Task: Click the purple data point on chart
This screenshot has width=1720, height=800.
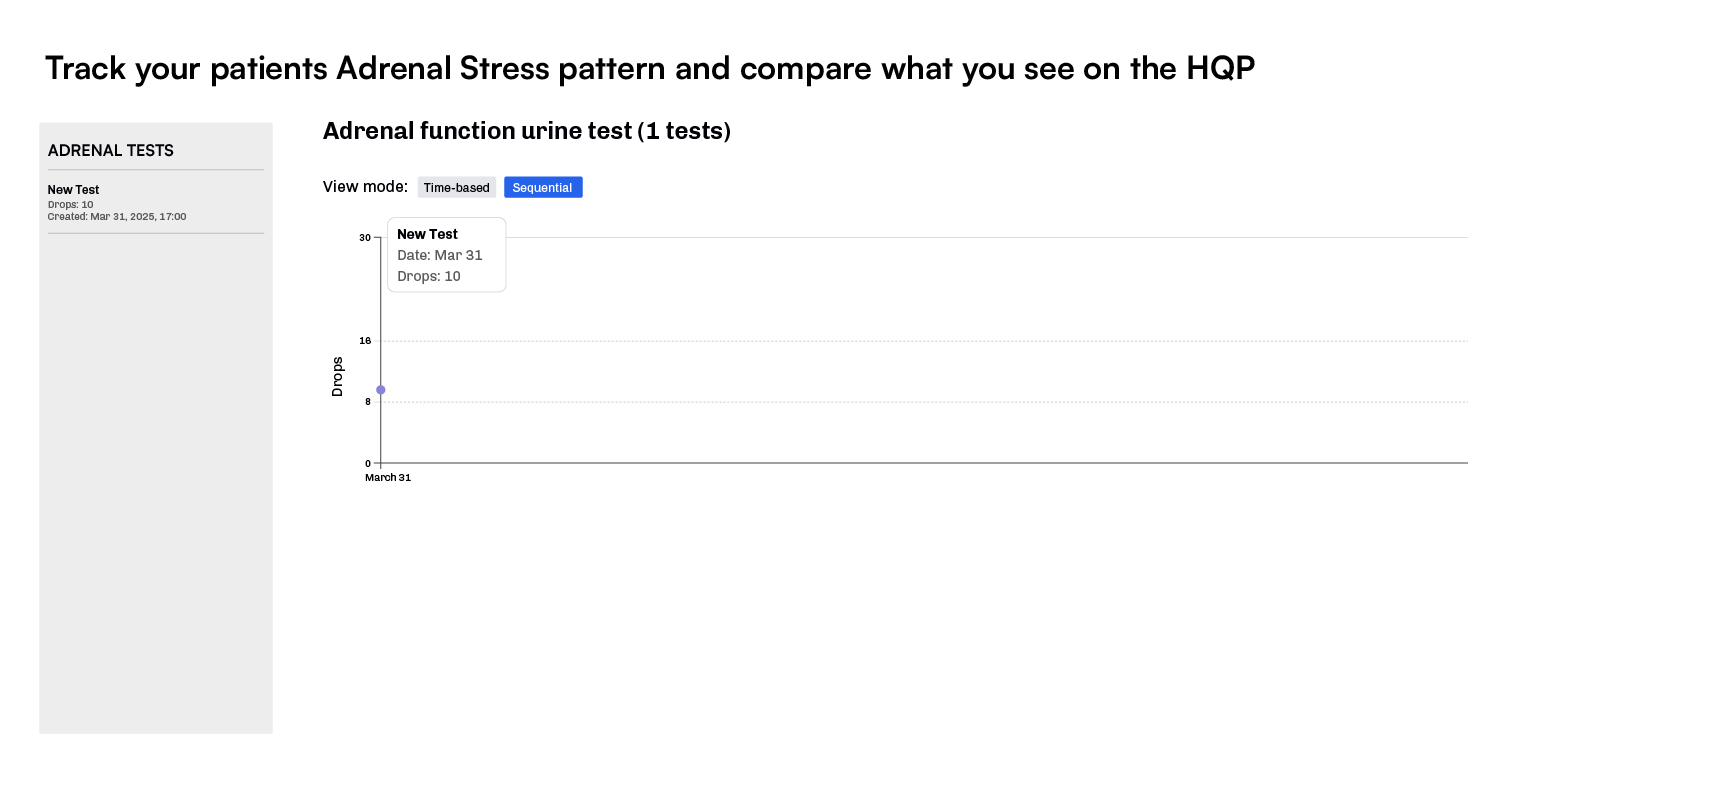Action: (x=381, y=390)
